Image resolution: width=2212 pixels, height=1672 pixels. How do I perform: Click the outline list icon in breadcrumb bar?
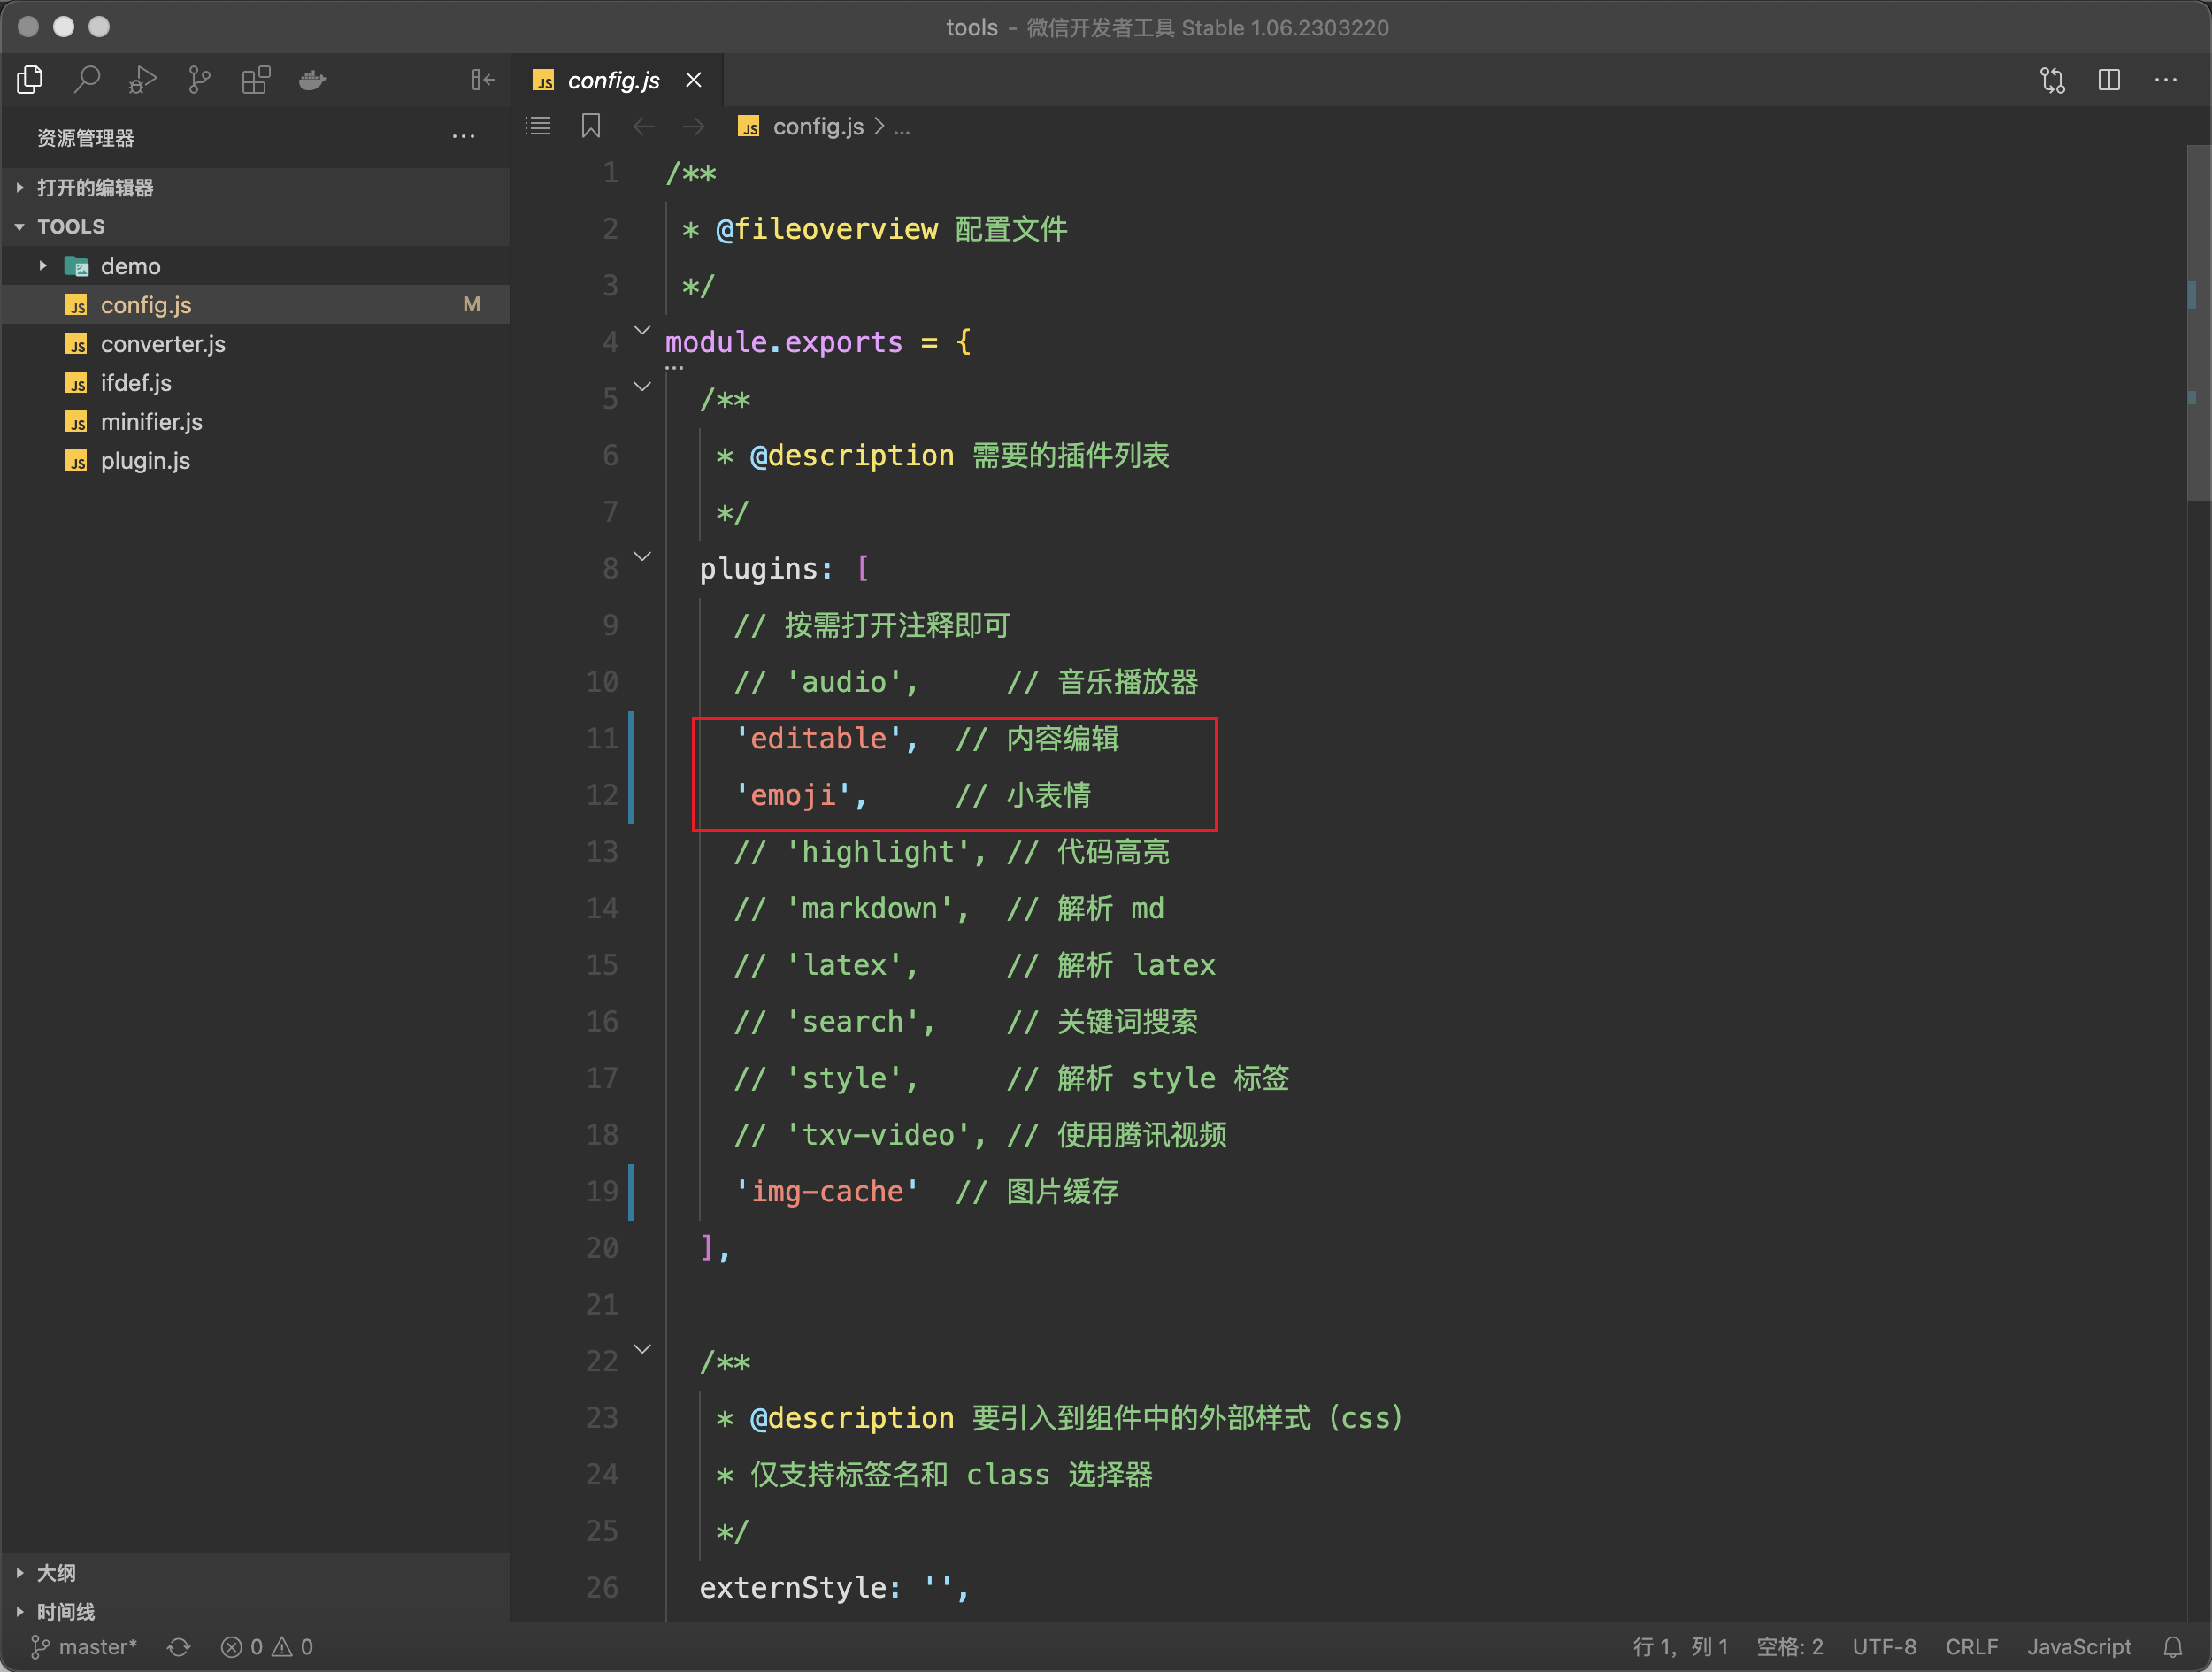(x=538, y=126)
